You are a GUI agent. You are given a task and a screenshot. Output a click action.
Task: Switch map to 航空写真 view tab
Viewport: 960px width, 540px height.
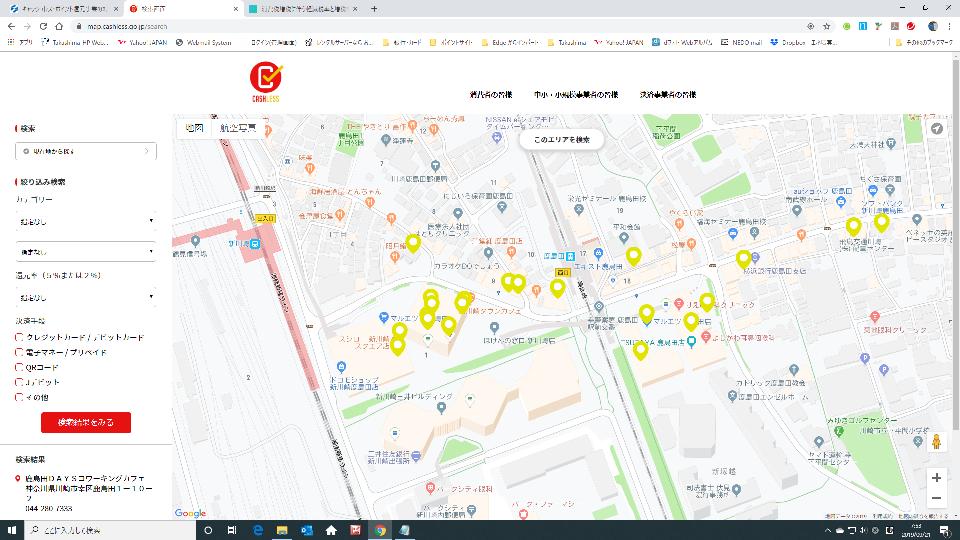tap(238, 128)
